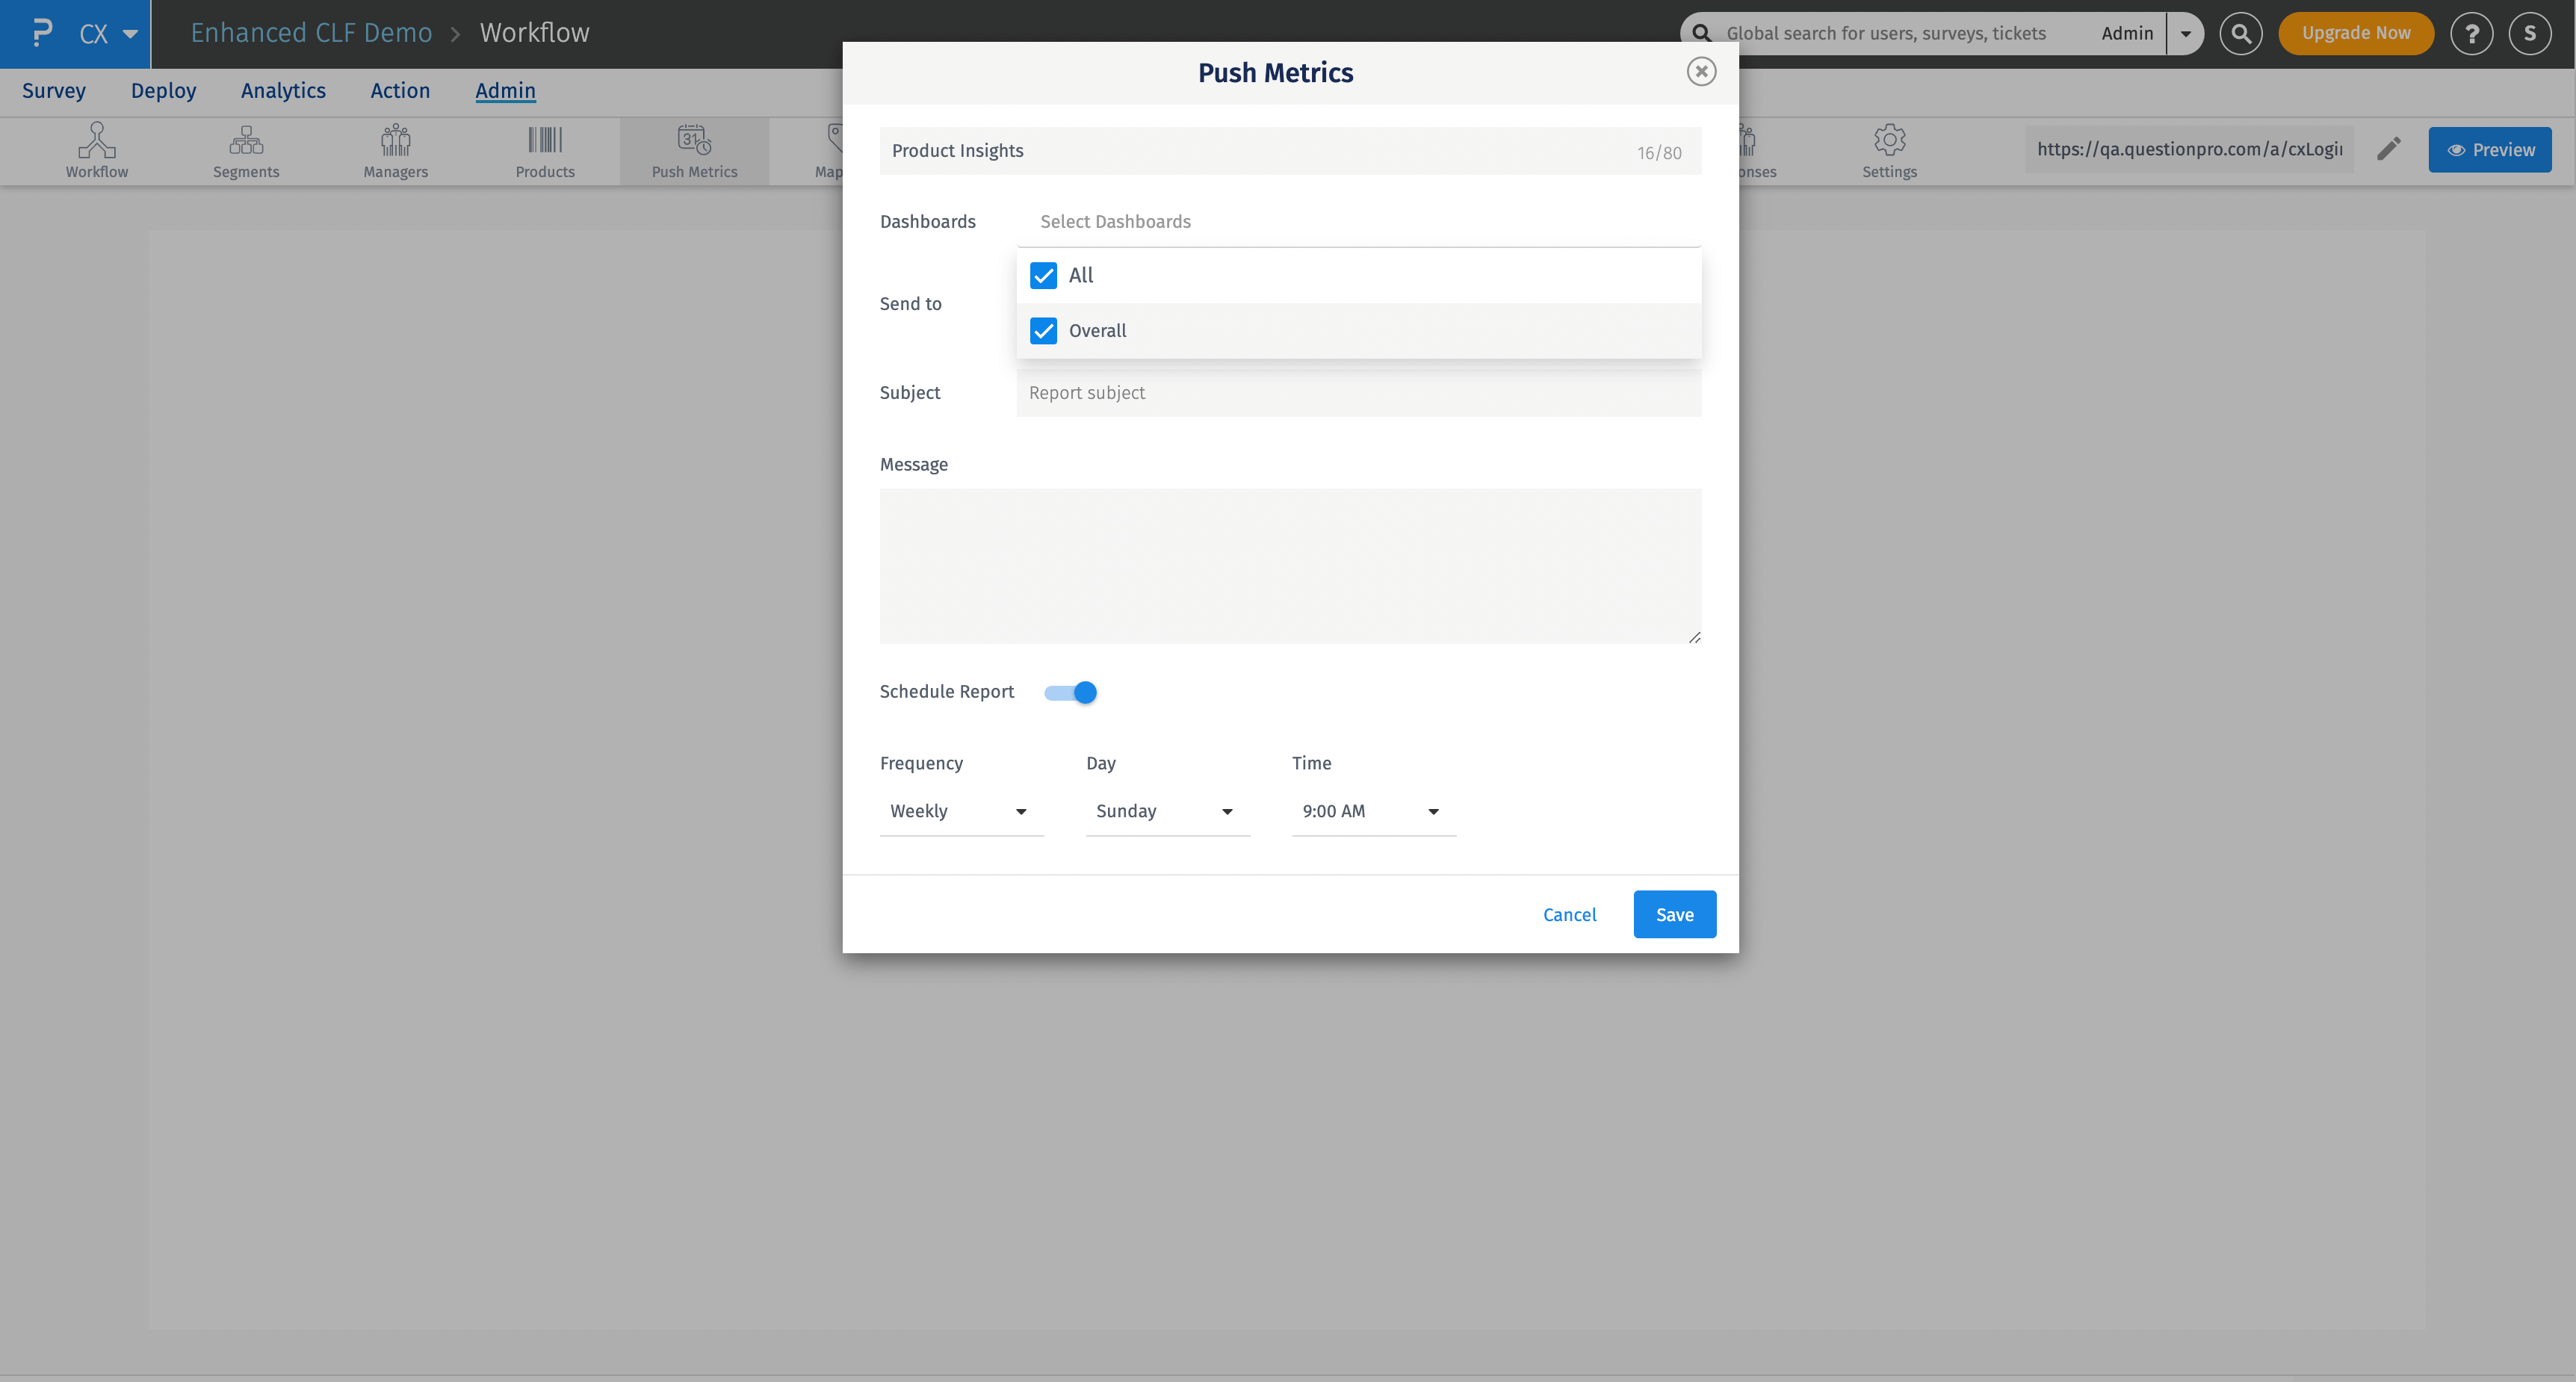Switch to the Analytics tab
Viewport: 2576px width, 1382px height.
click(283, 90)
